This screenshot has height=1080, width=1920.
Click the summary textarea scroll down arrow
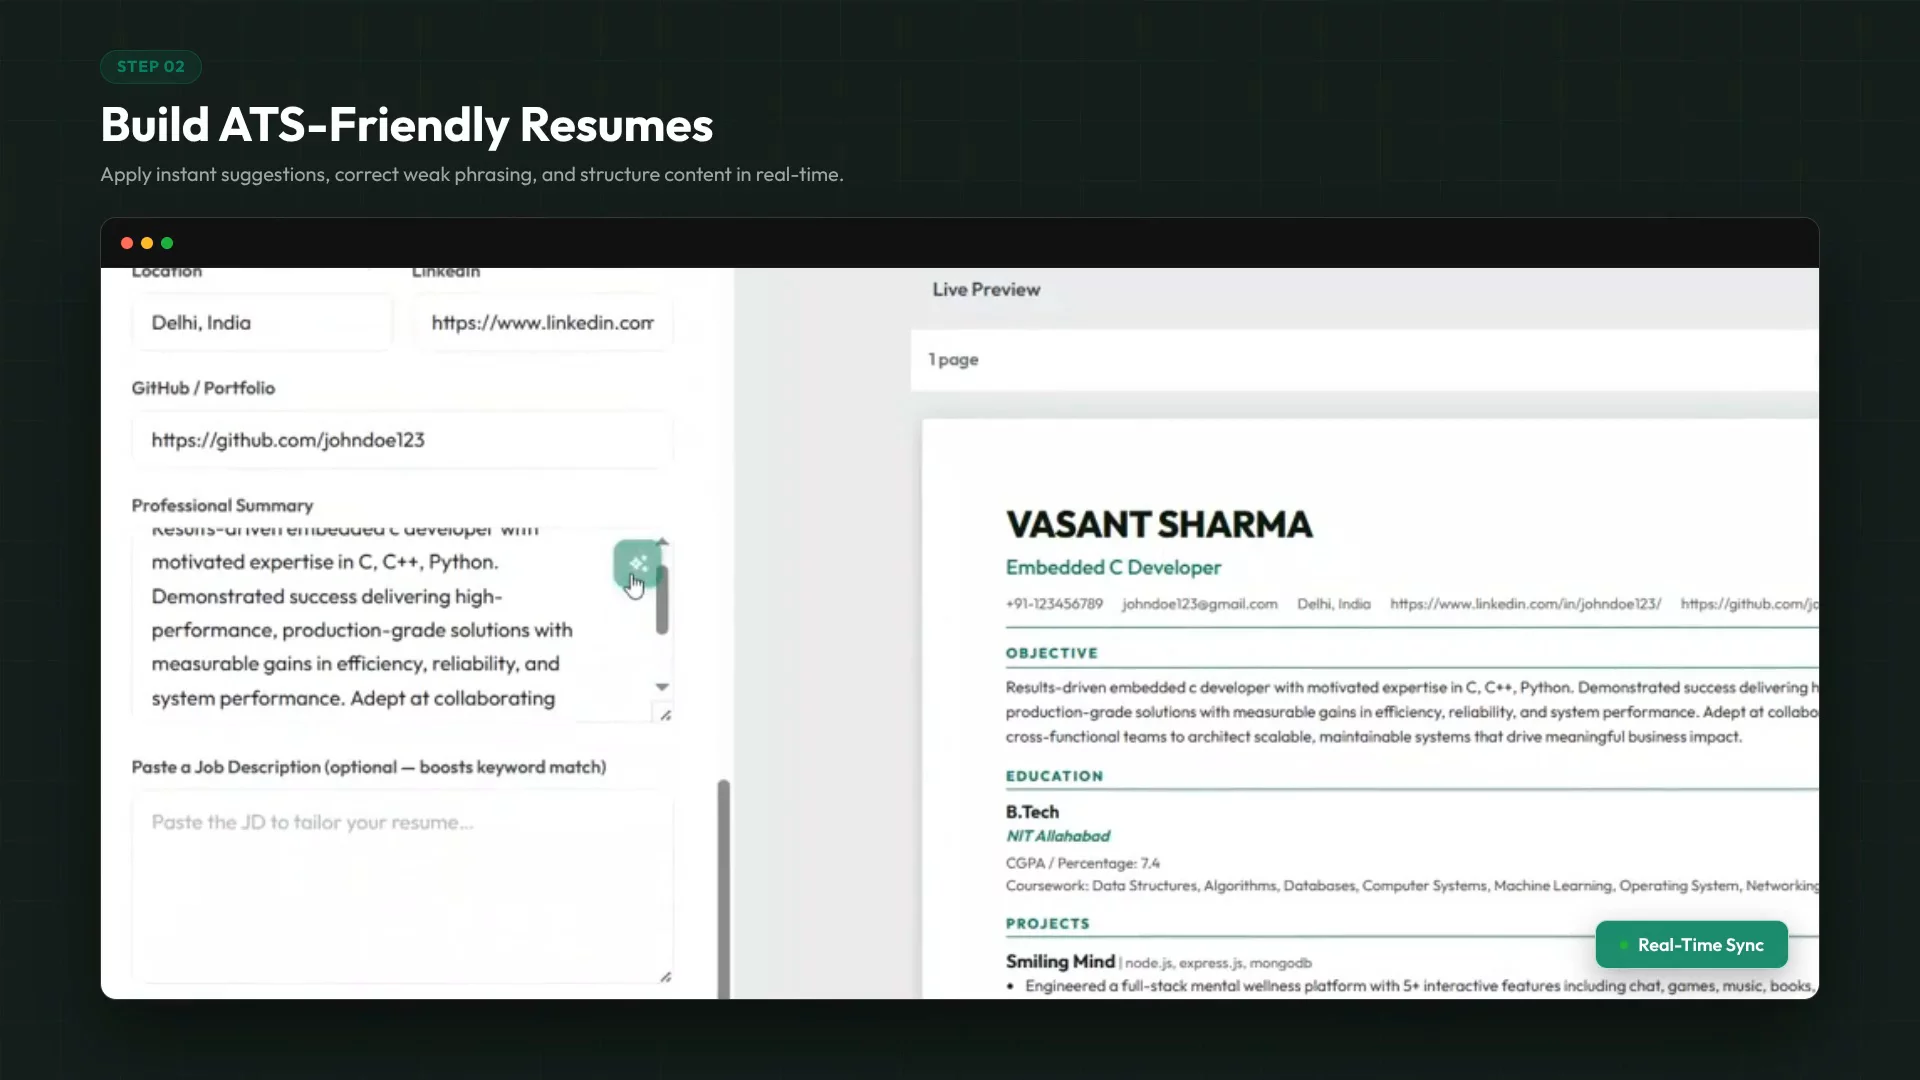[662, 687]
